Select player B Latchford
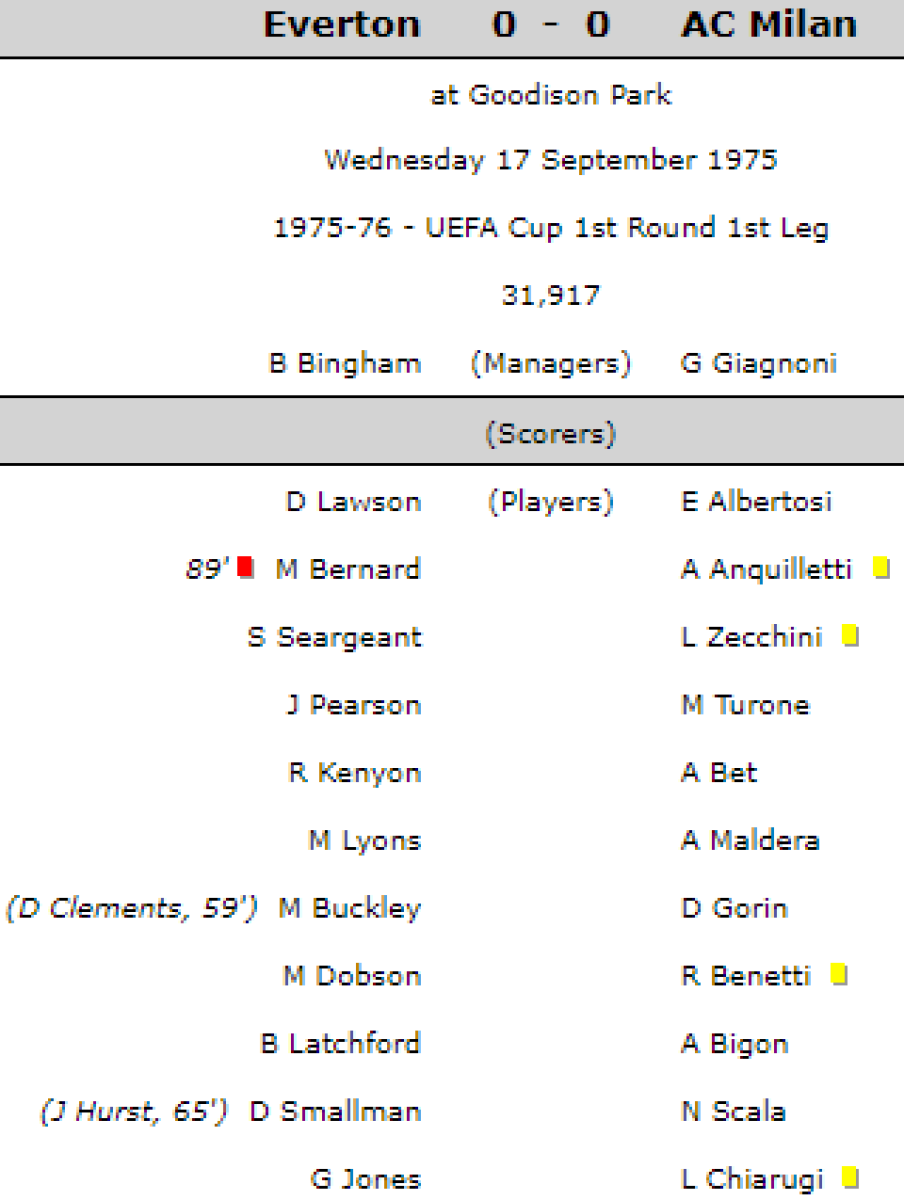The height and width of the screenshot is (1200, 904). 340,1044
